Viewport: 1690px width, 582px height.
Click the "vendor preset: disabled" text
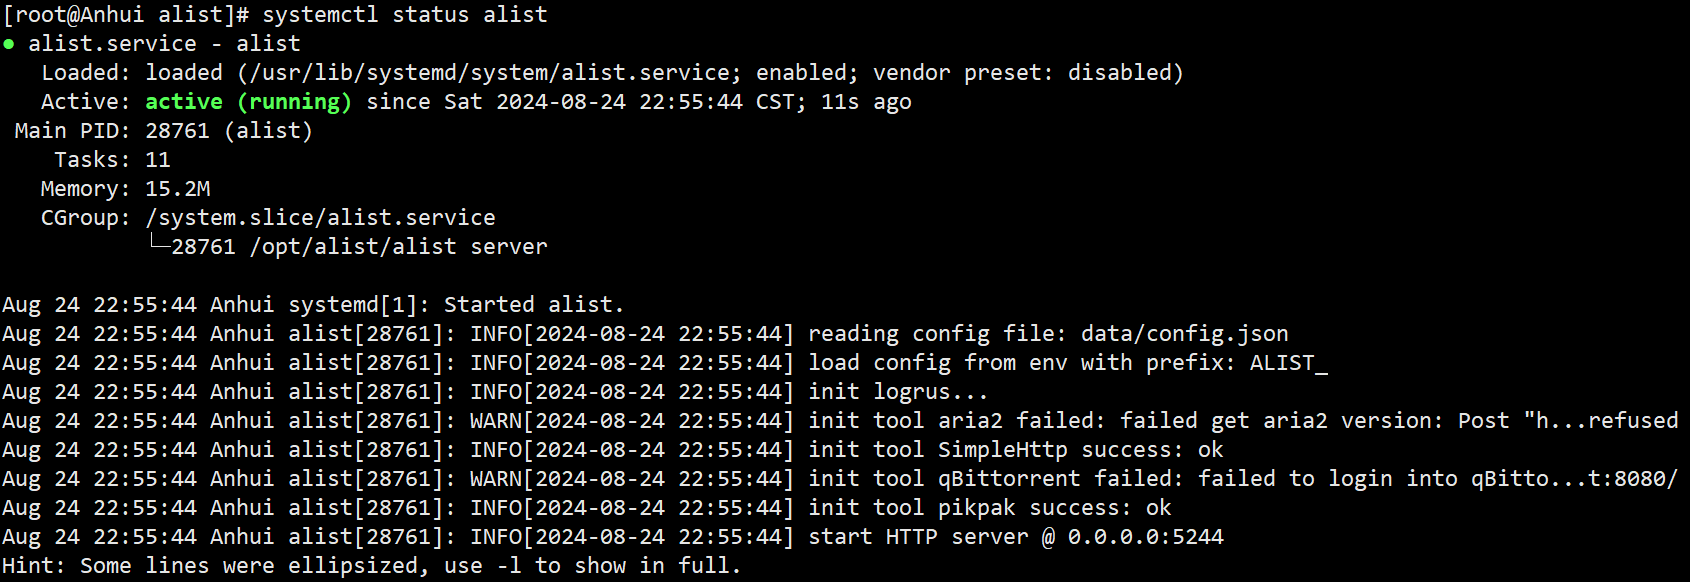click(x=1025, y=73)
